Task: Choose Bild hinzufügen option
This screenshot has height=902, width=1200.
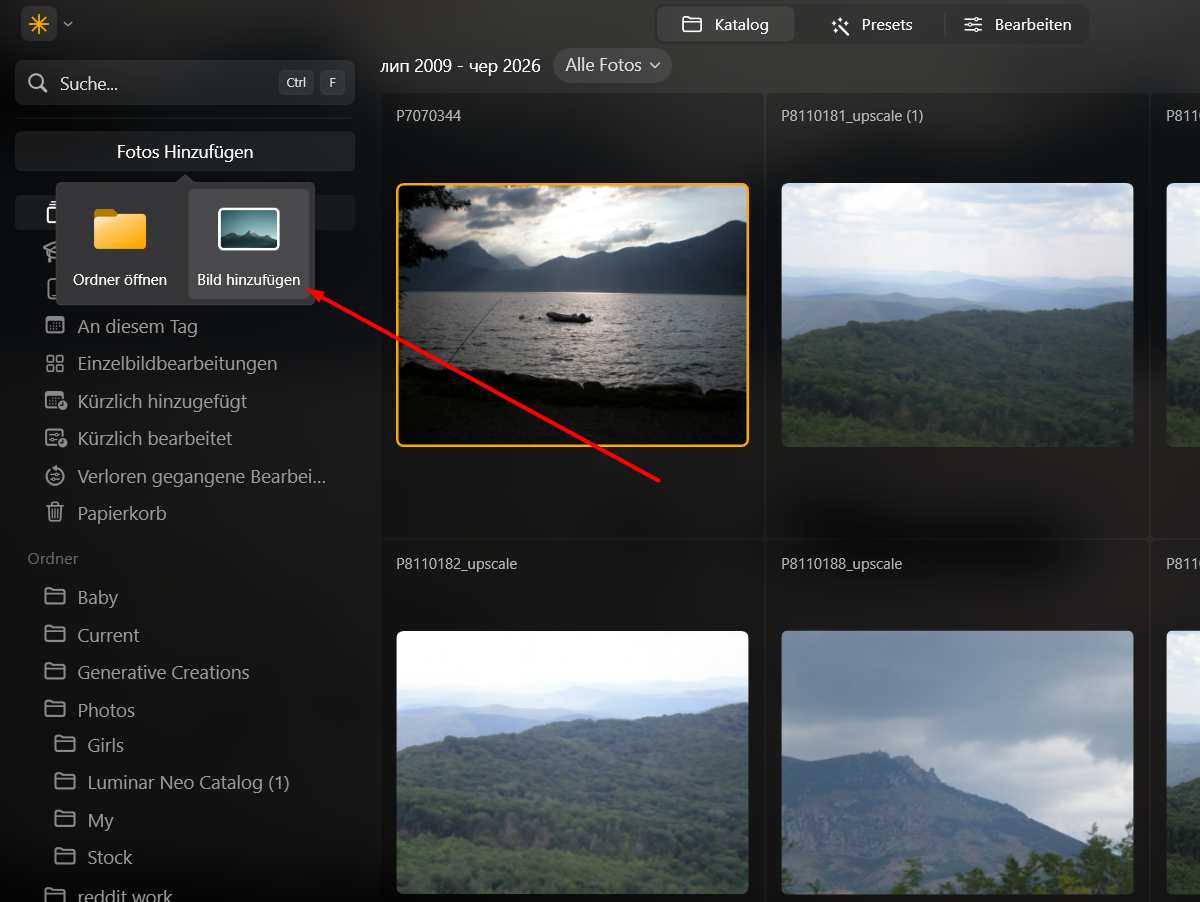Action: pyautogui.click(x=249, y=245)
